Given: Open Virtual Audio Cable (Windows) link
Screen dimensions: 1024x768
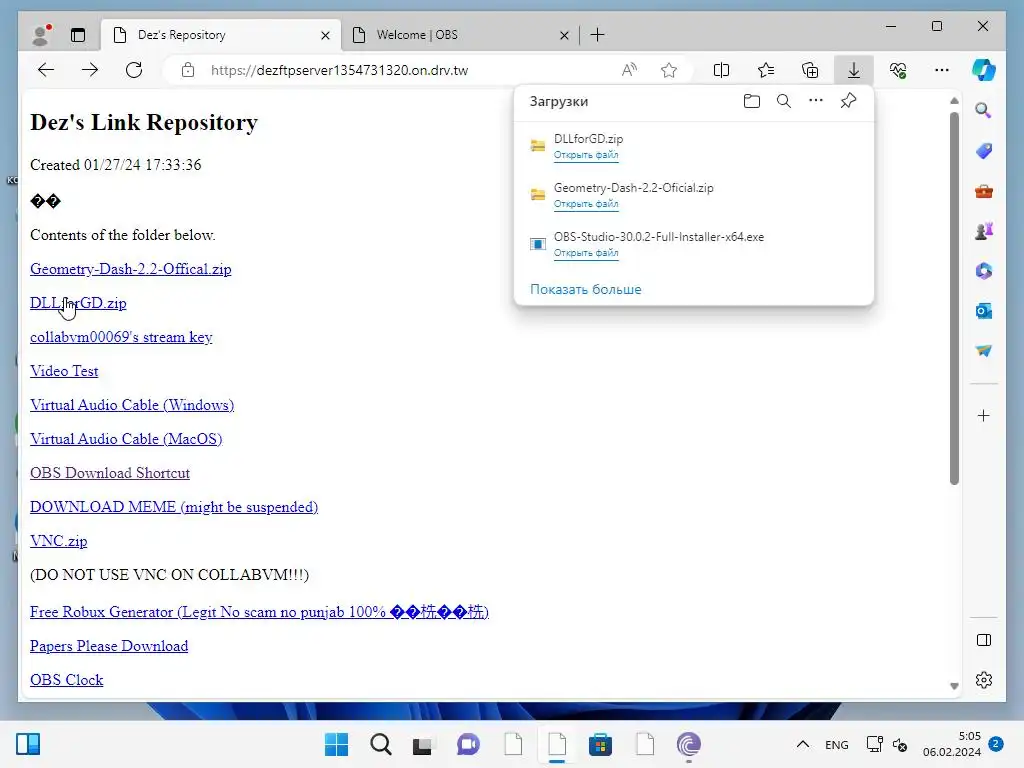Looking at the screenshot, I should tap(132, 405).
